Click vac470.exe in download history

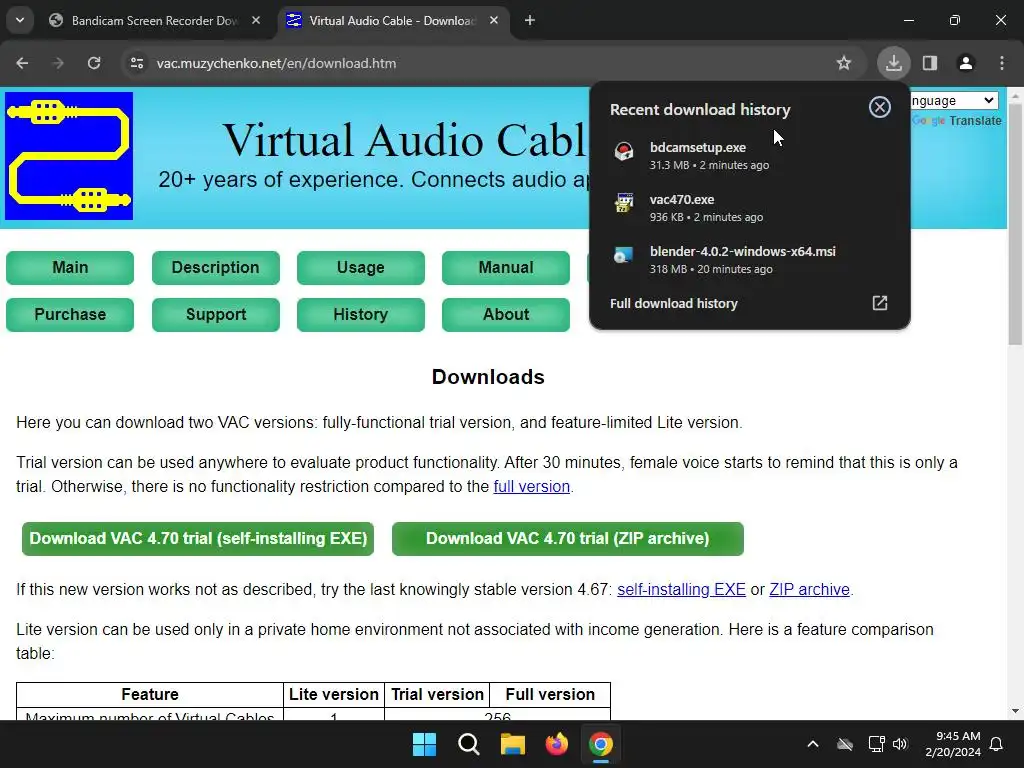[750, 208]
